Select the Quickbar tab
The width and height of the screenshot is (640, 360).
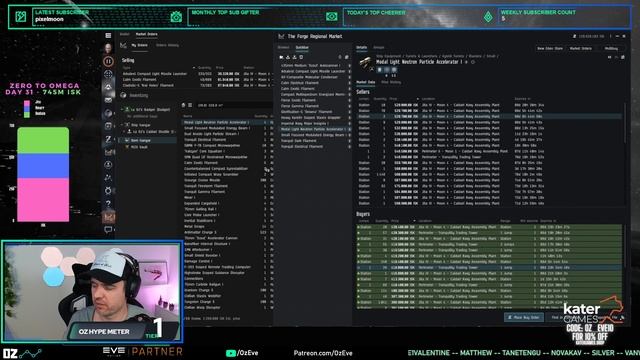click(x=302, y=47)
